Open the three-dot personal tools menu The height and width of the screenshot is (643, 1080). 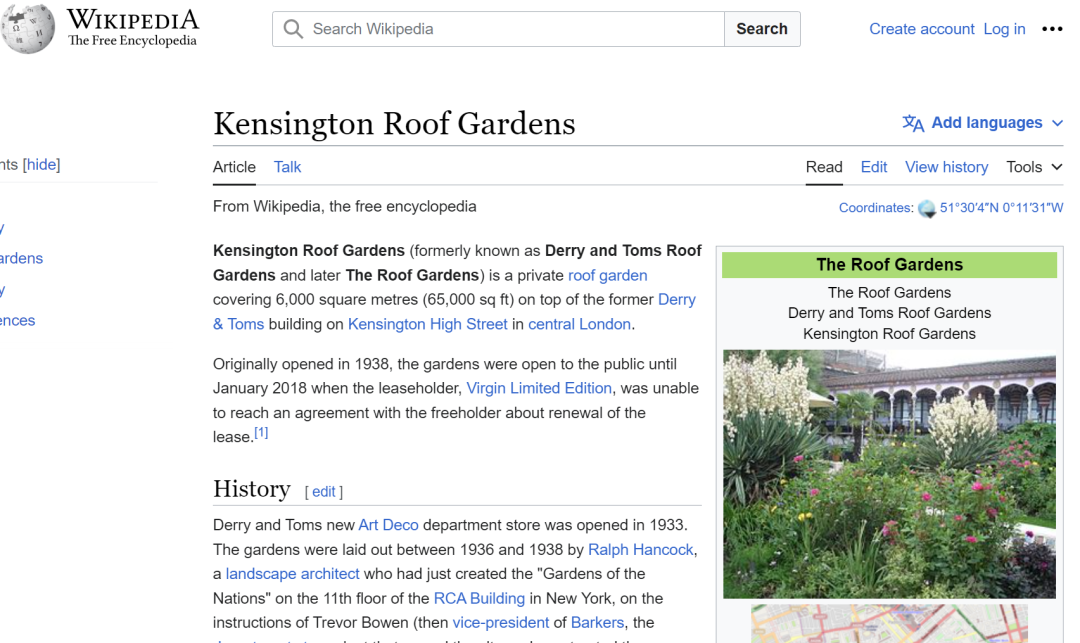[1052, 29]
